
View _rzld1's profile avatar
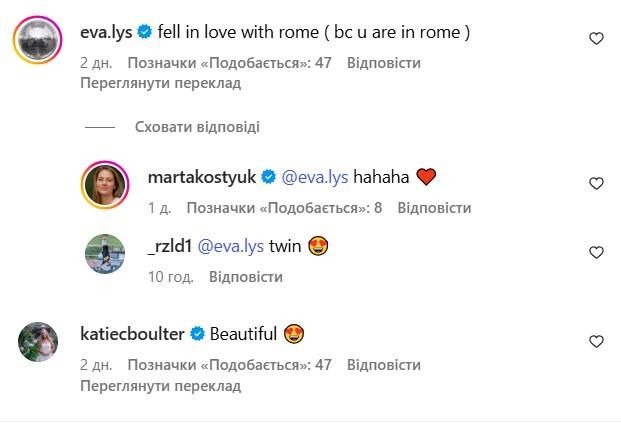(106, 253)
